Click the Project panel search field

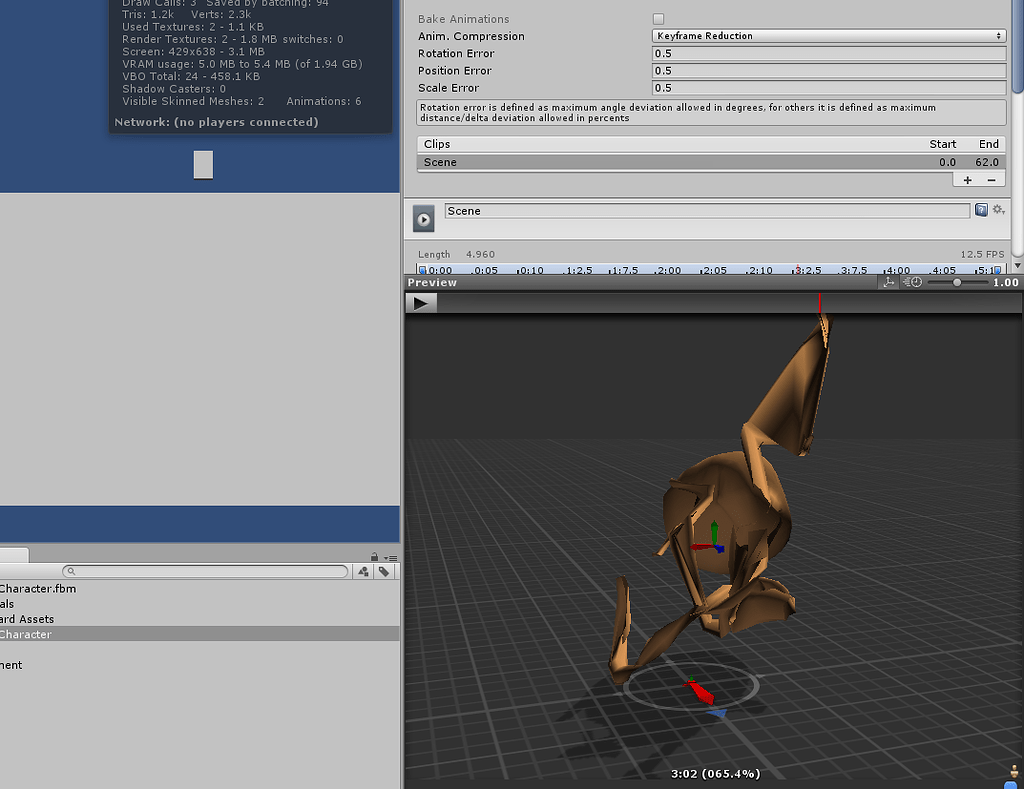pos(208,571)
